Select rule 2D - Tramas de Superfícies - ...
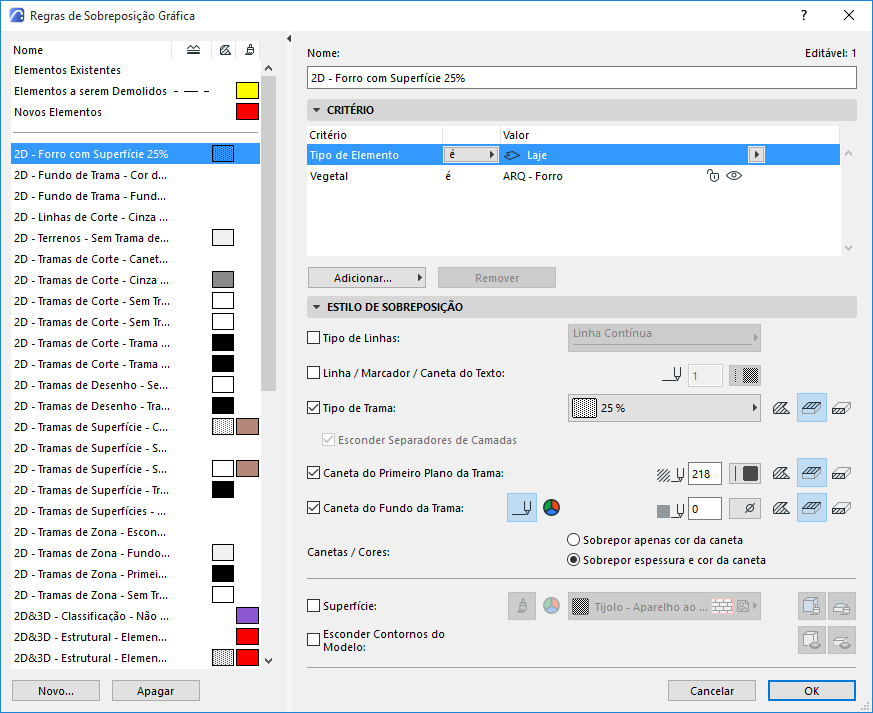 click(135, 511)
